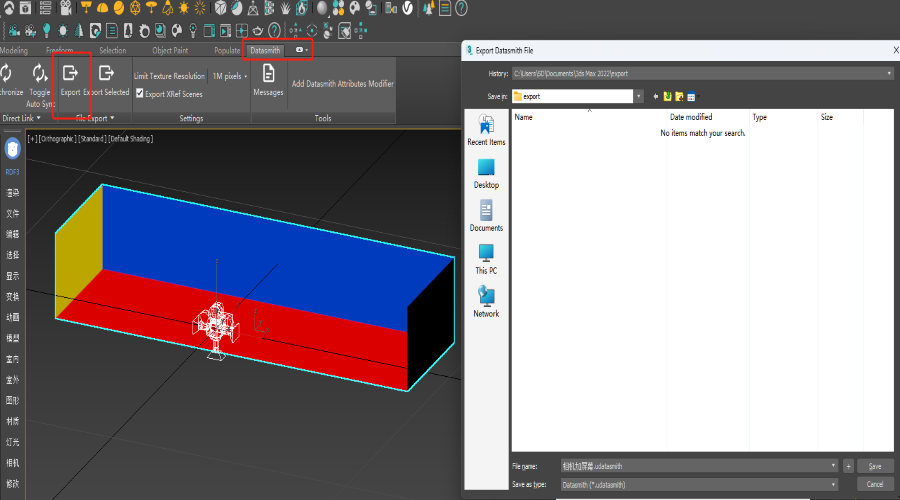
Task: Open the view menu icon in the dialog
Action: pyautogui.click(x=692, y=96)
